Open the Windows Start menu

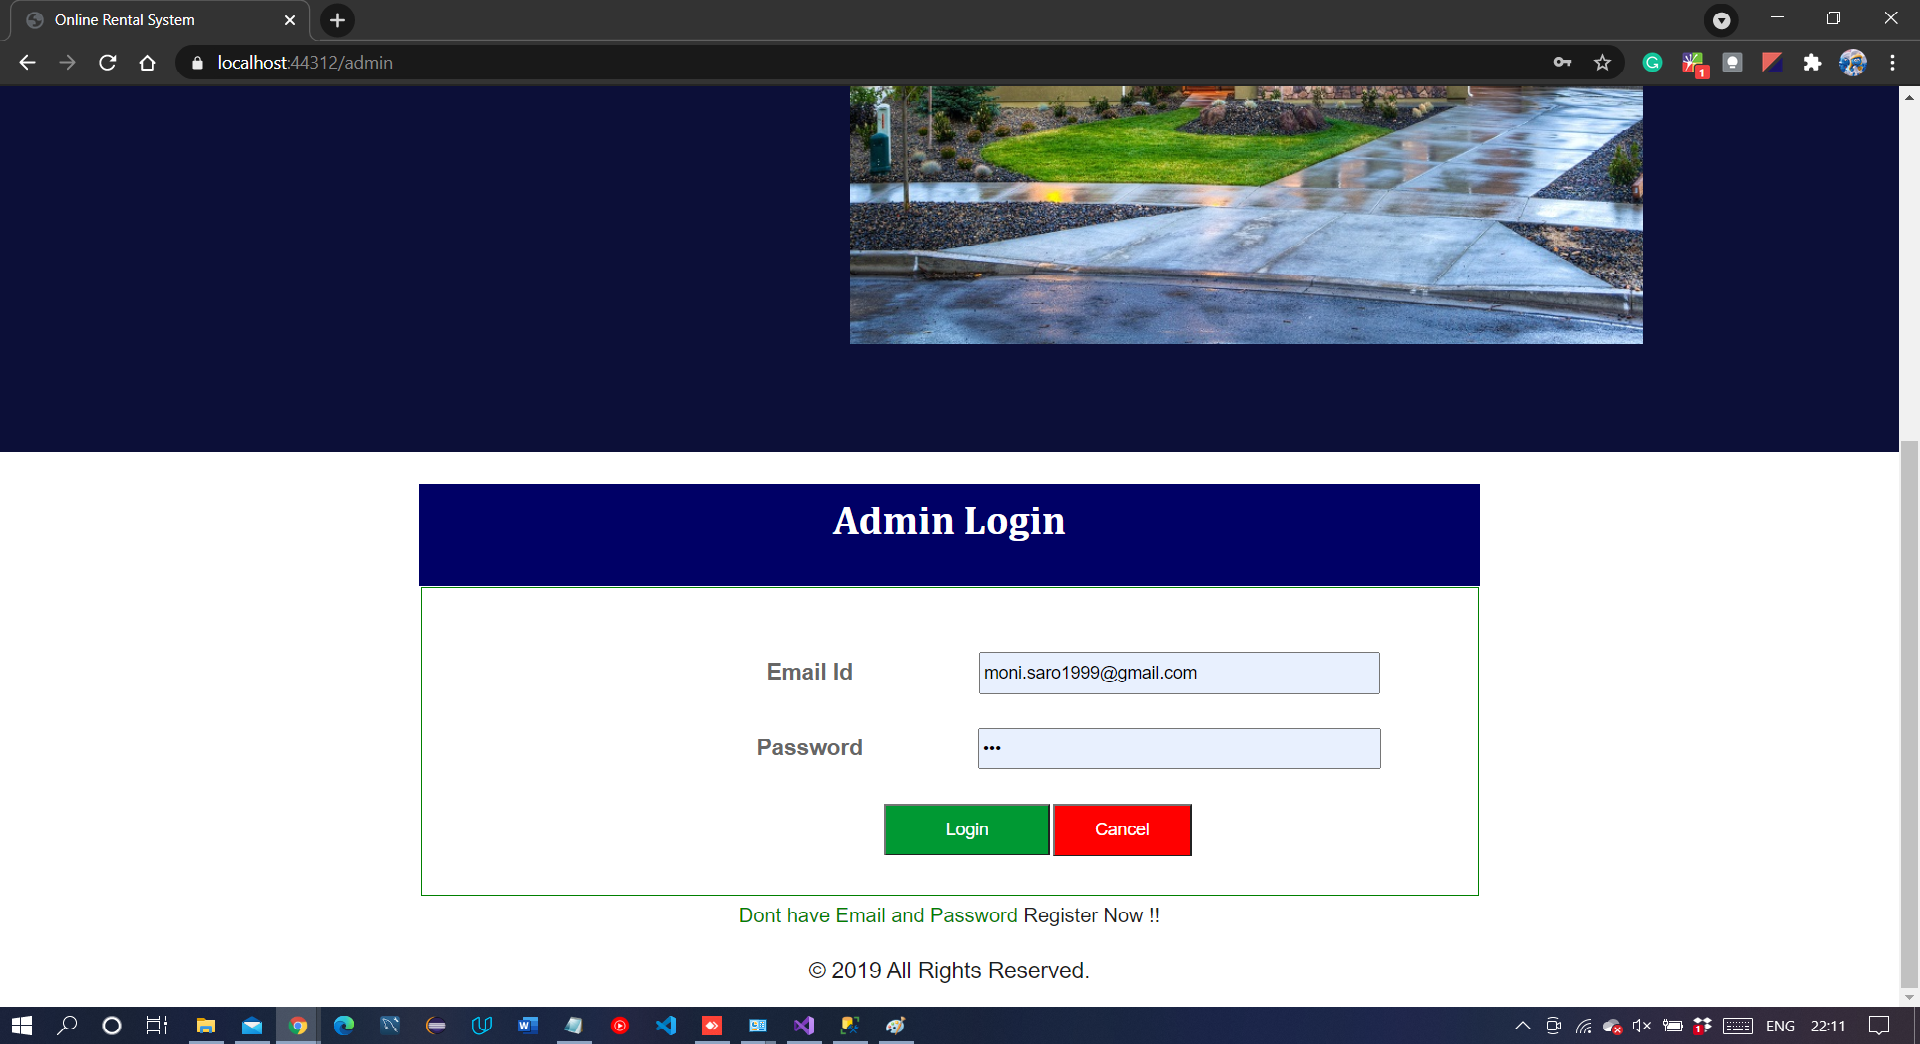[x=20, y=1025]
